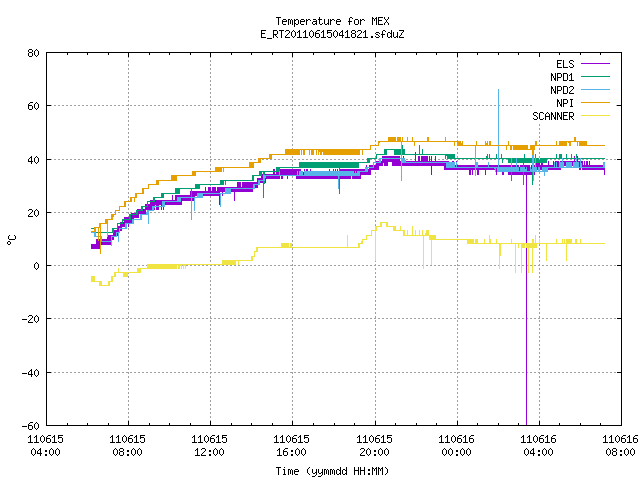Select the SCANNER legend label
The image size is (640, 480).
pyautogui.click(x=553, y=116)
